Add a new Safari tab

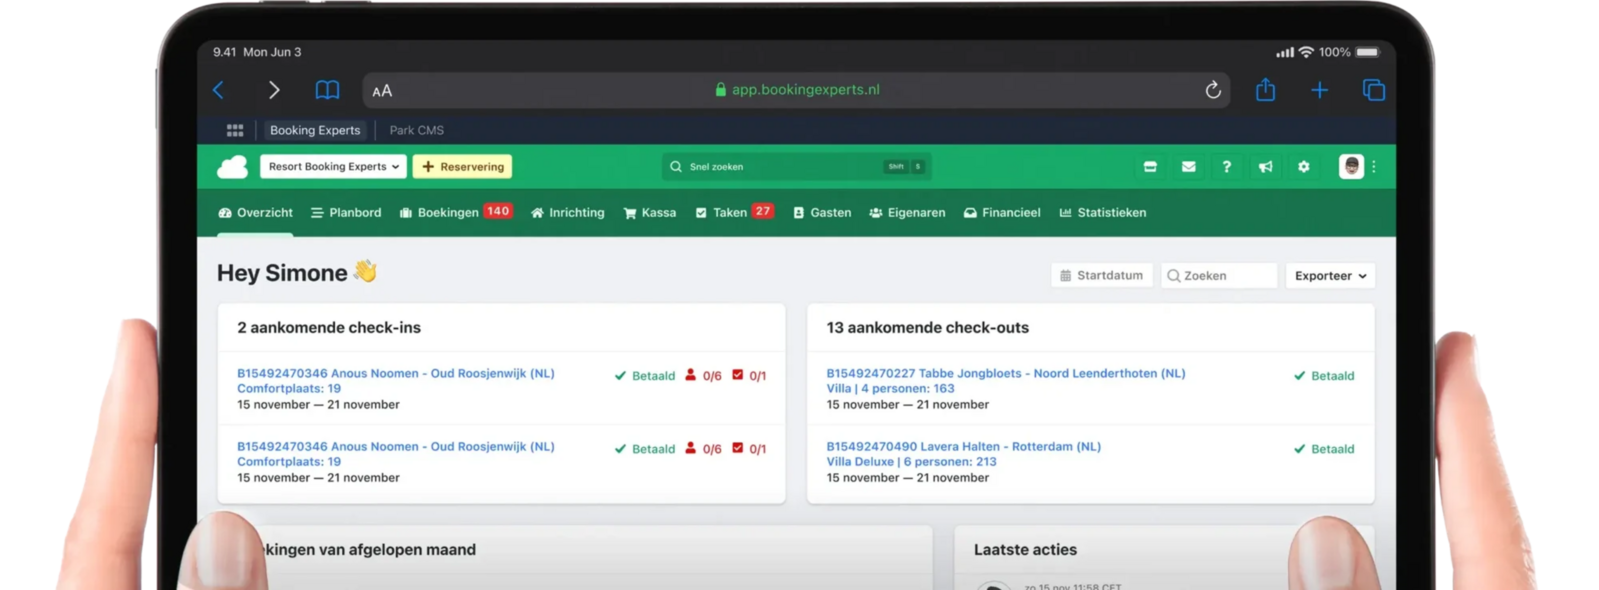click(1320, 90)
